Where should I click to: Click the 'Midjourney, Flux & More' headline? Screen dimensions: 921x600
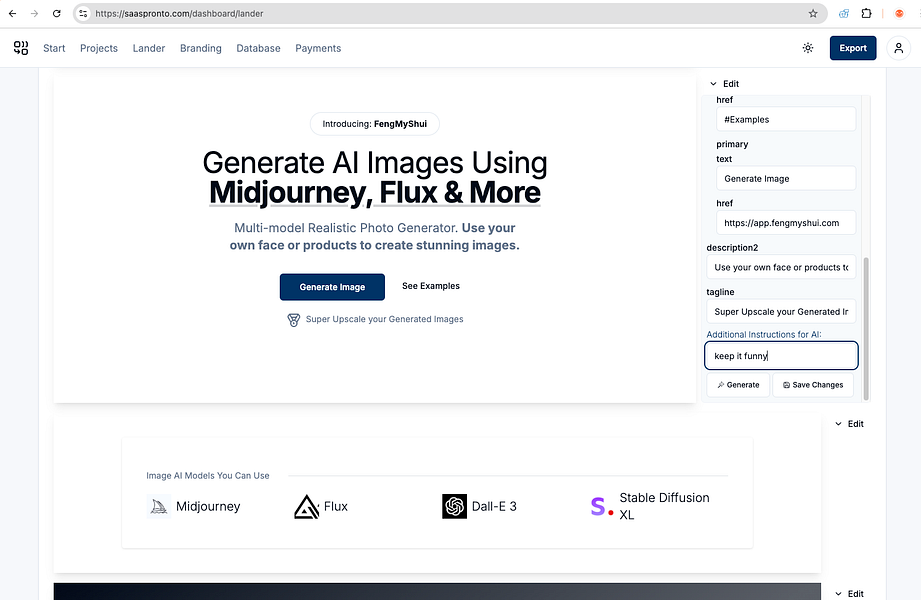coord(375,193)
